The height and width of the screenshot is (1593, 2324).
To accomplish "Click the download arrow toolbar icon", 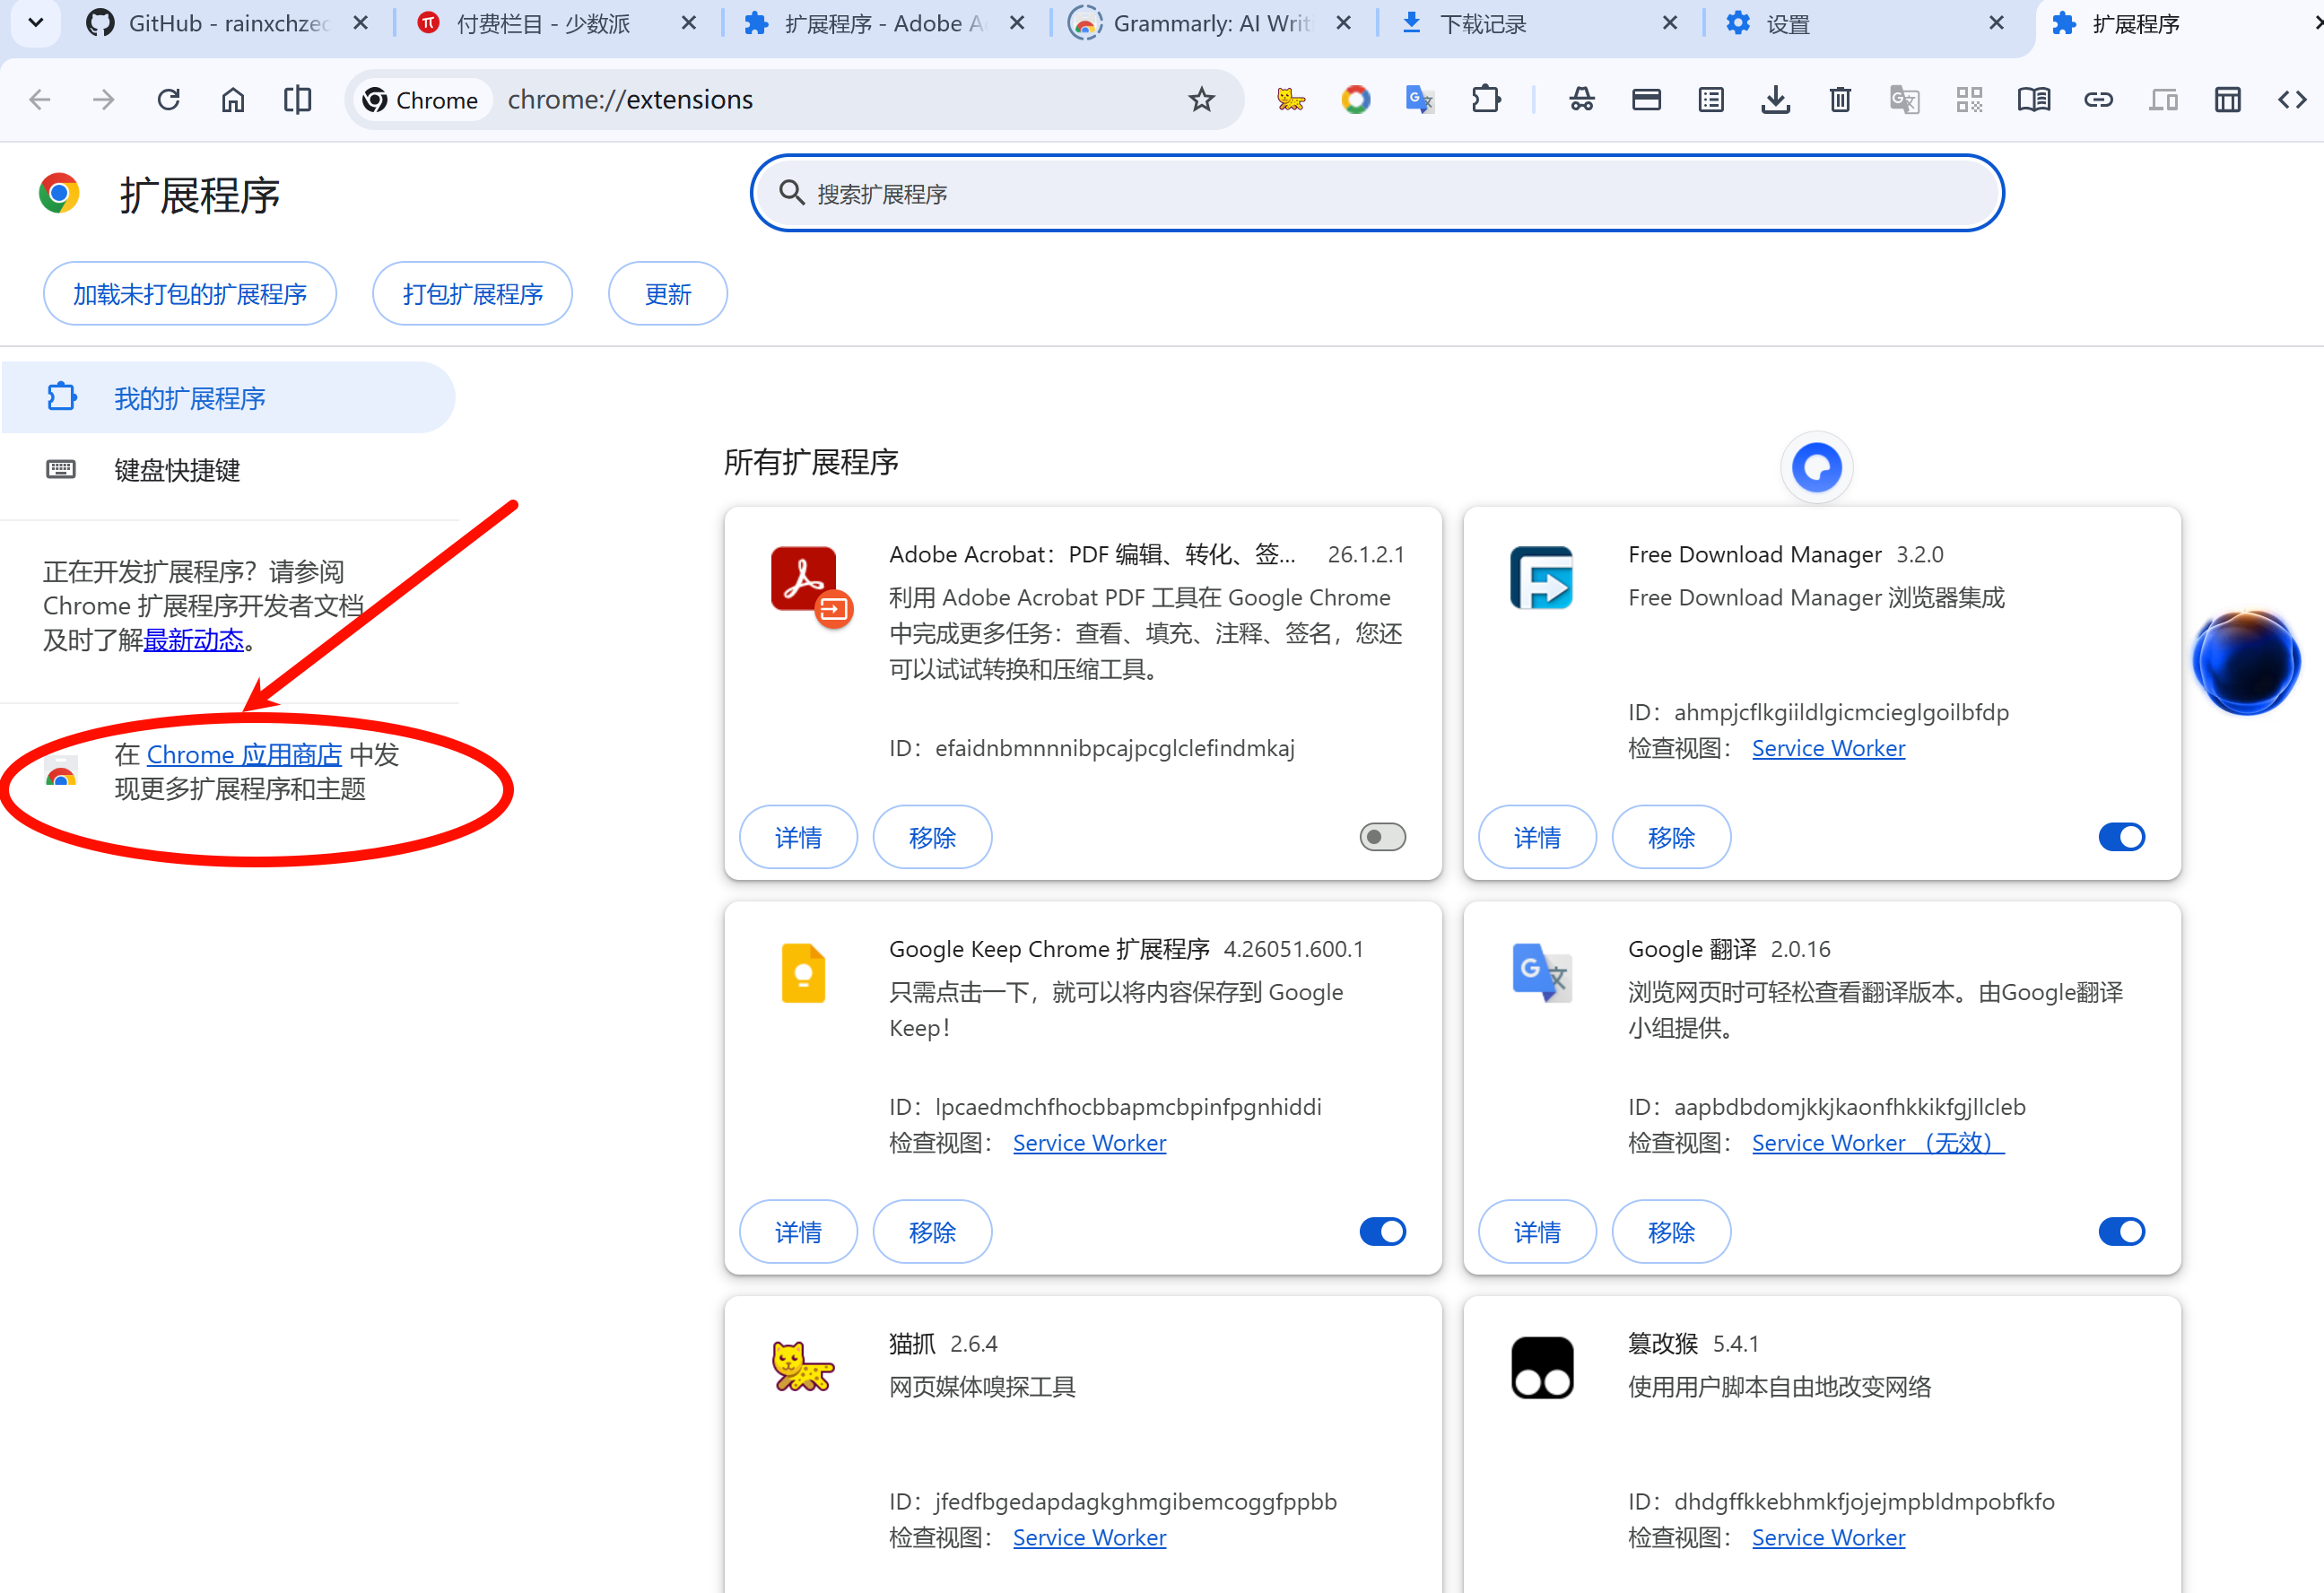I will [x=1775, y=99].
